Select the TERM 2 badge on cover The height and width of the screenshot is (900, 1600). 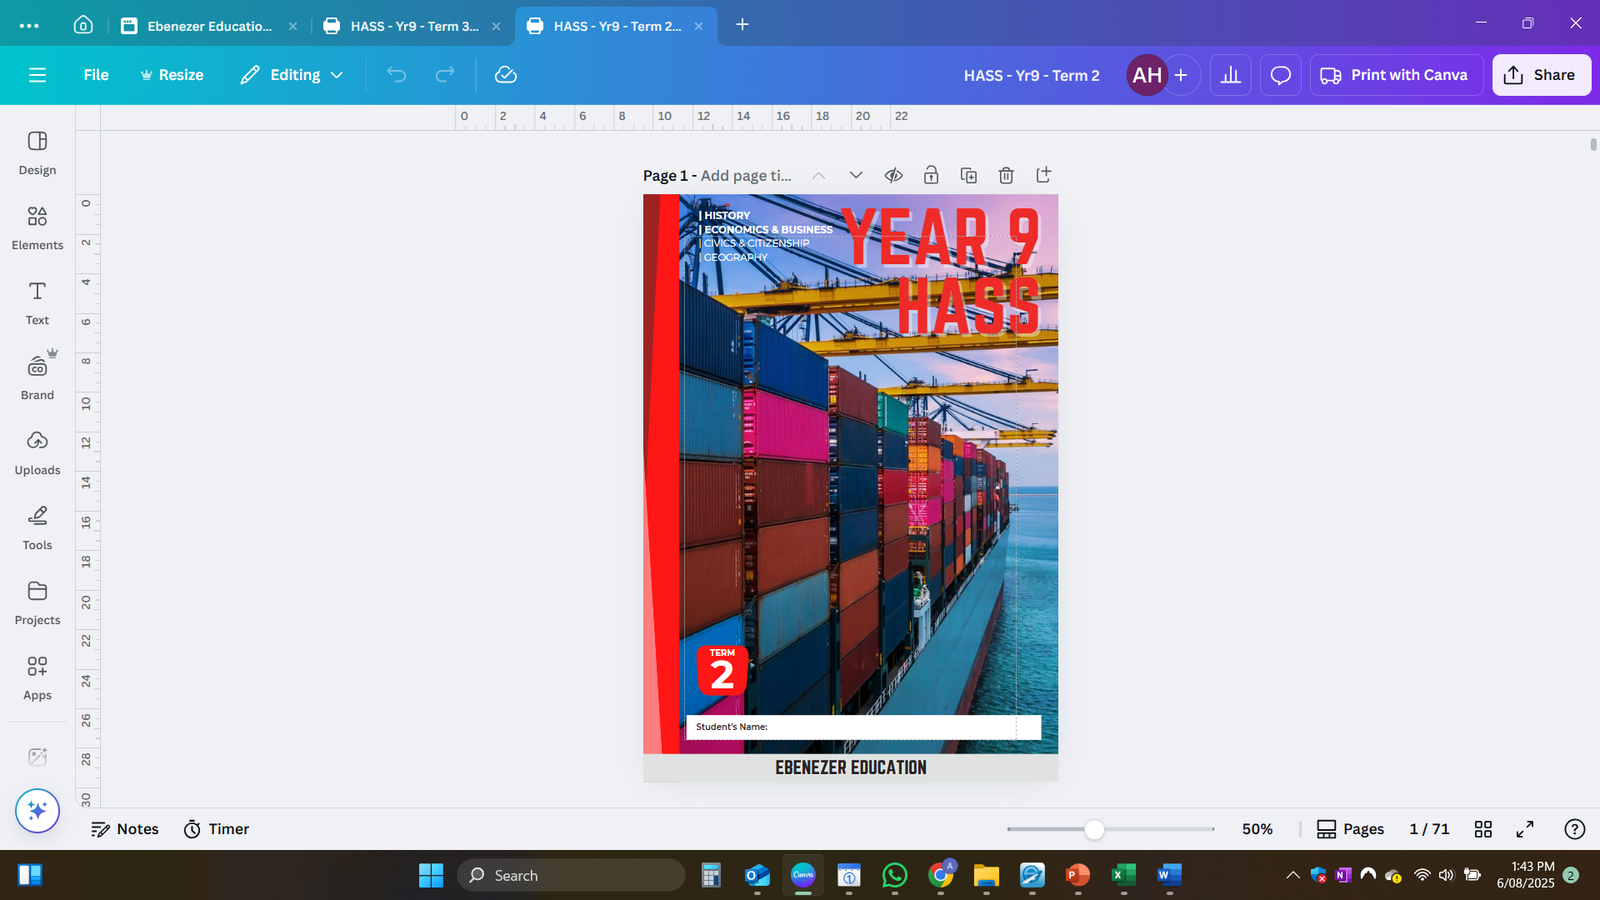722,670
